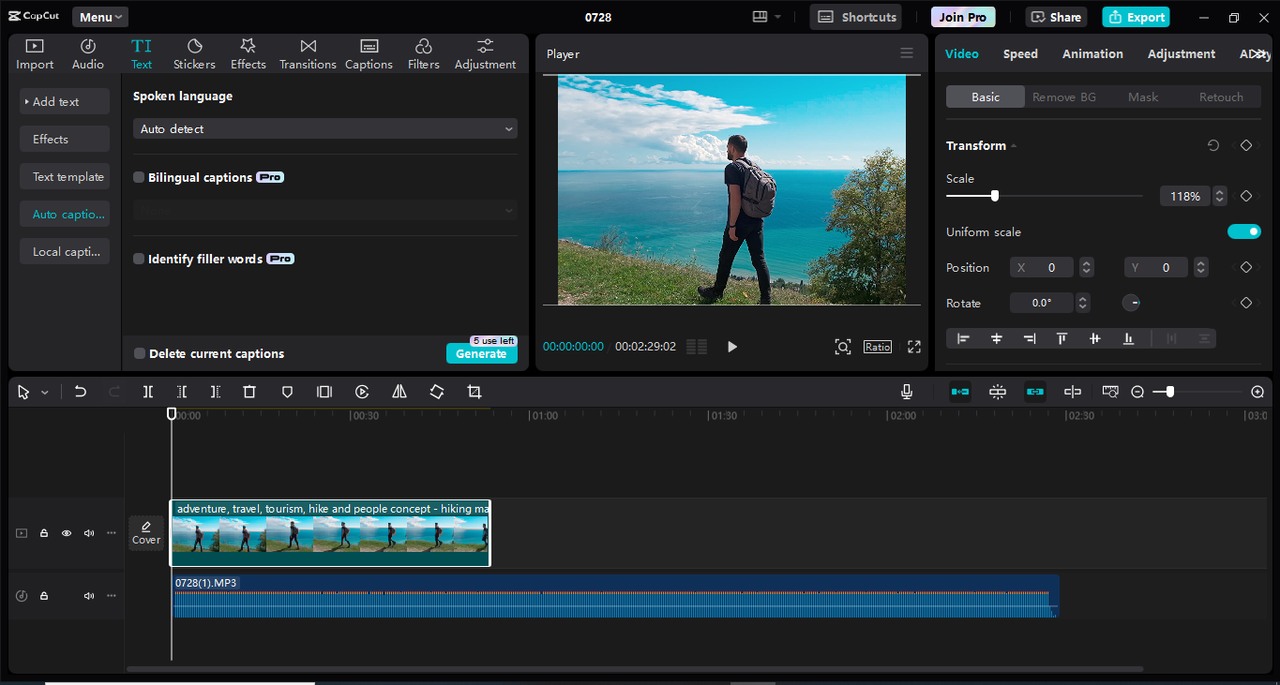Delete the selected clip
The height and width of the screenshot is (685, 1280).
tap(250, 392)
